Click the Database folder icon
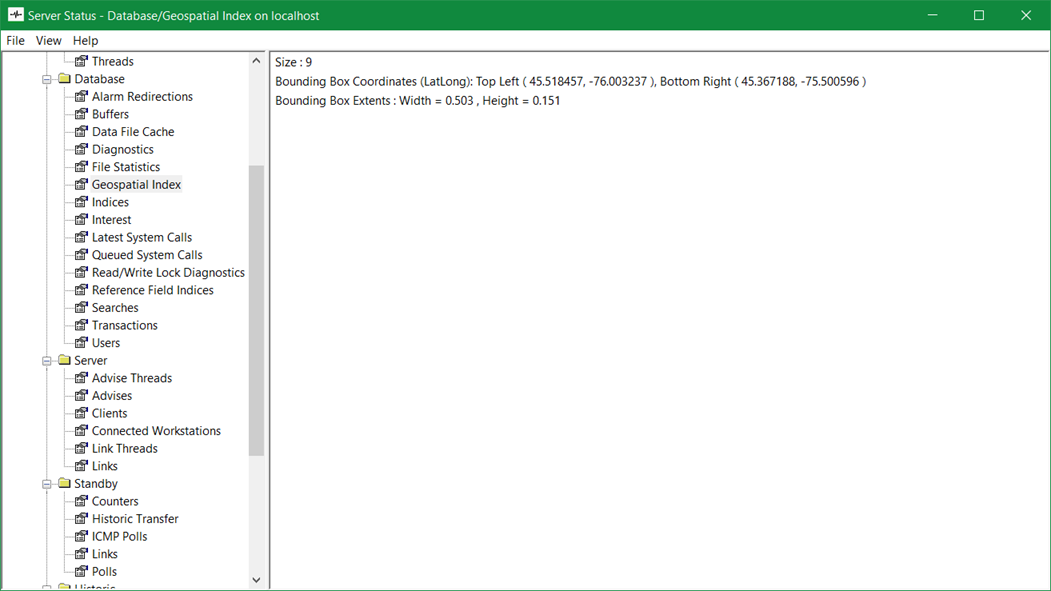The image size is (1051, 591). pos(64,79)
